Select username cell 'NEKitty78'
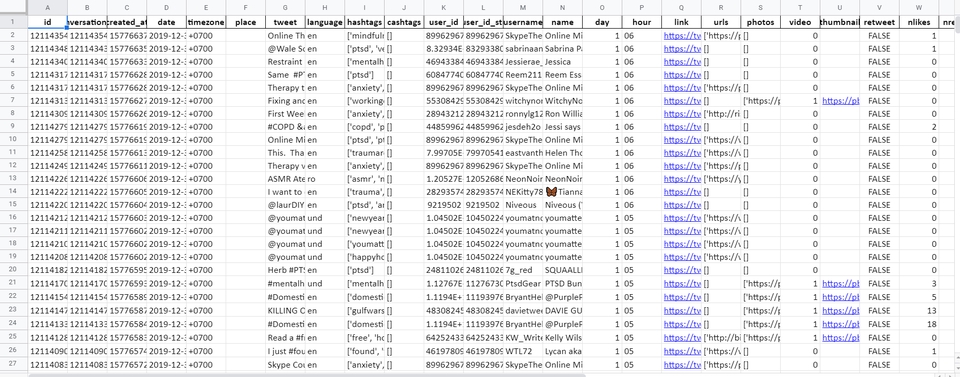 pyautogui.click(x=523, y=192)
